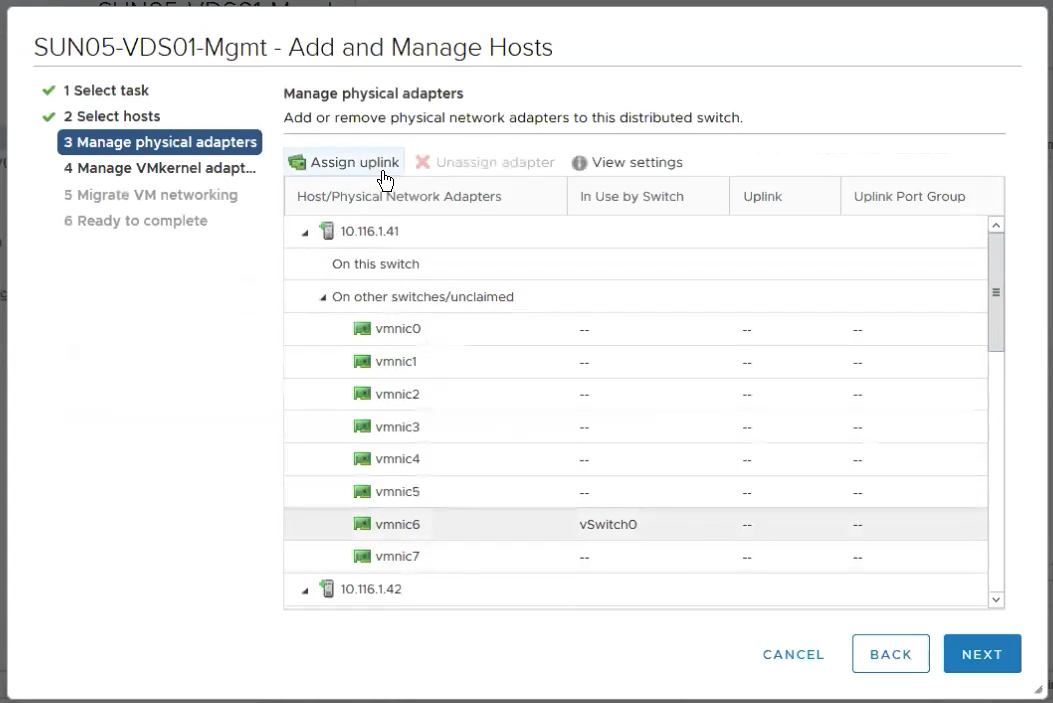Click the 10.116.1.42 host label
The width and height of the screenshot is (1053, 703).
pyautogui.click(x=371, y=589)
